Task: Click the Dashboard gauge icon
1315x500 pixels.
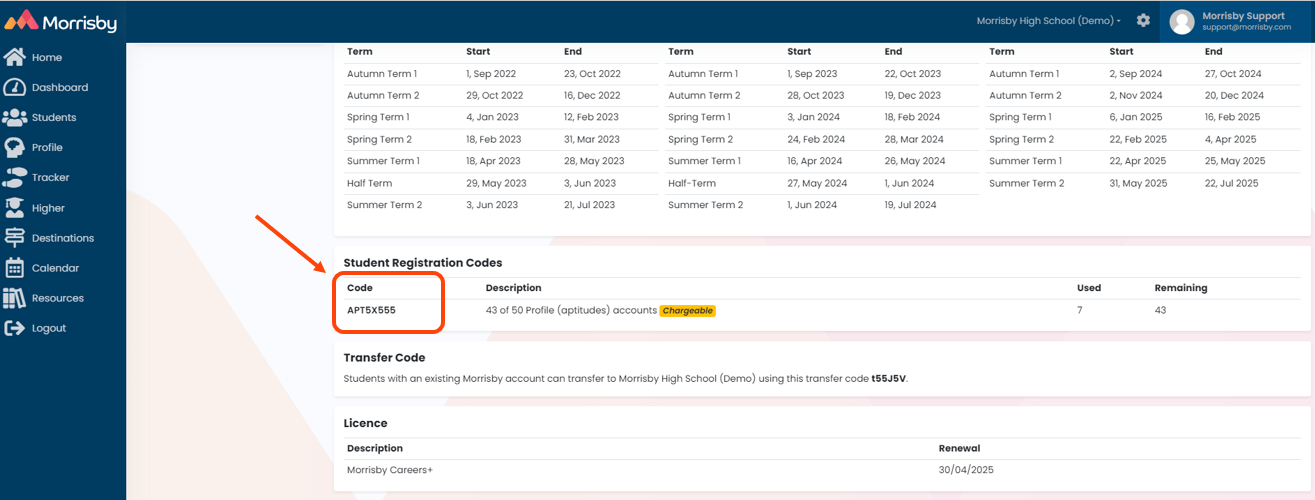Action: pos(14,87)
